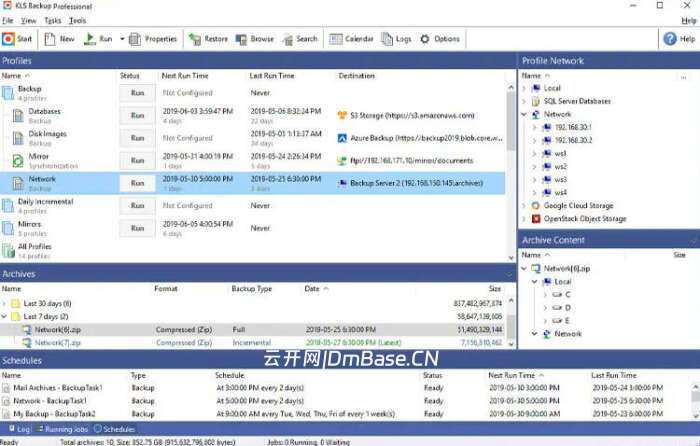Click Run button for Mirrors group
700x446 pixels.
(138, 228)
